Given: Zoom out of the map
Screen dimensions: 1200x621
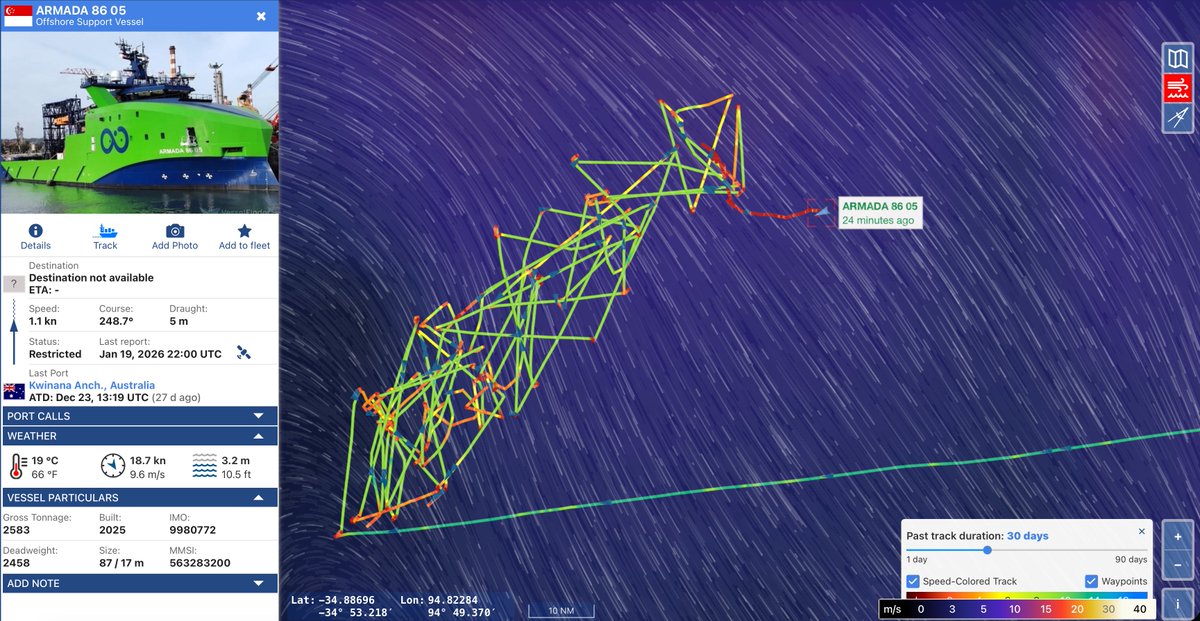Looking at the screenshot, I should pos(1177,564).
